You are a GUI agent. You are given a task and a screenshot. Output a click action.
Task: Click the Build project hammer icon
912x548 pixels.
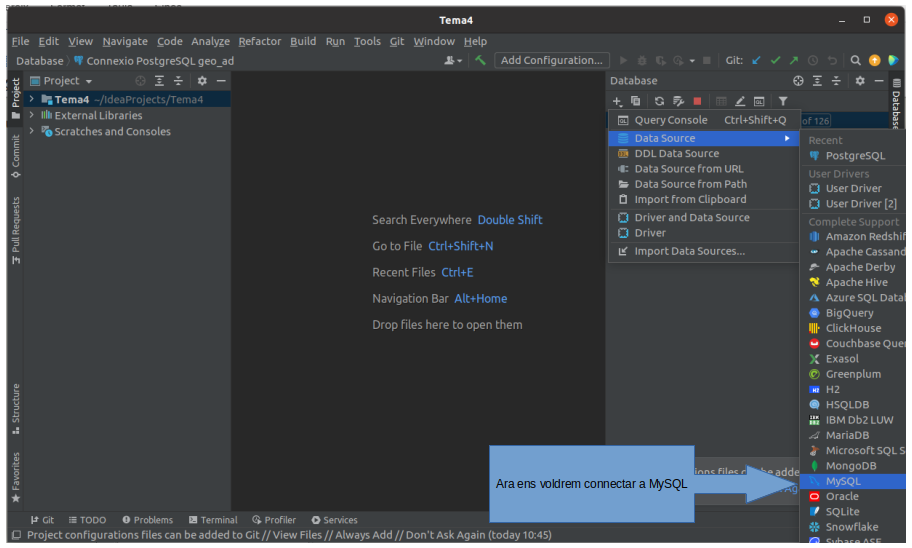pyautogui.click(x=480, y=60)
